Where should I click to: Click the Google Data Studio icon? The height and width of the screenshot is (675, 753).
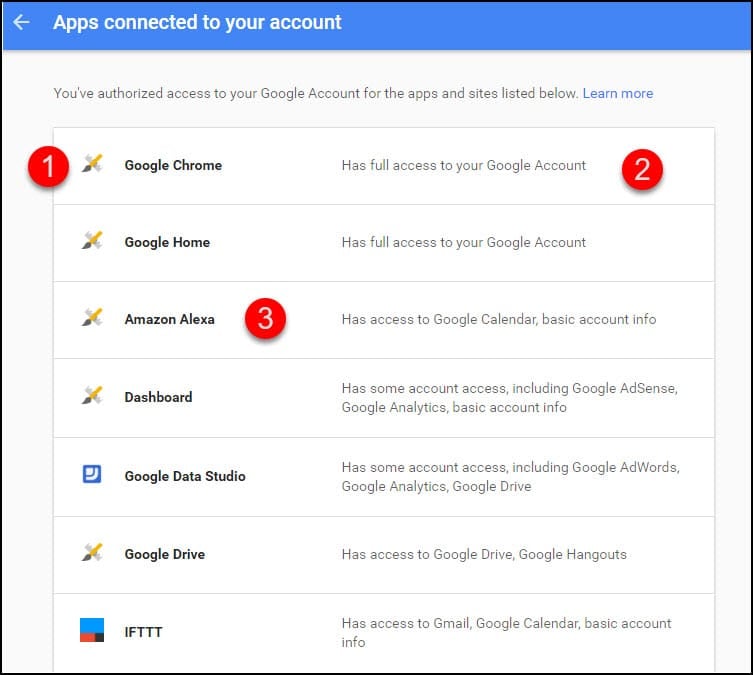[92, 474]
